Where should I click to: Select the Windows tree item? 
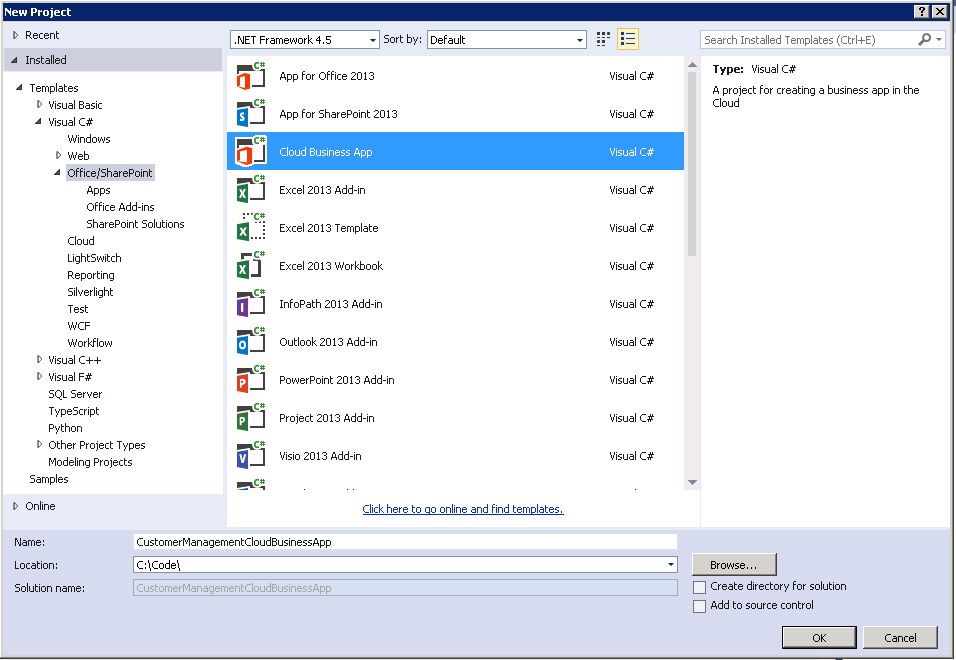point(88,139)
